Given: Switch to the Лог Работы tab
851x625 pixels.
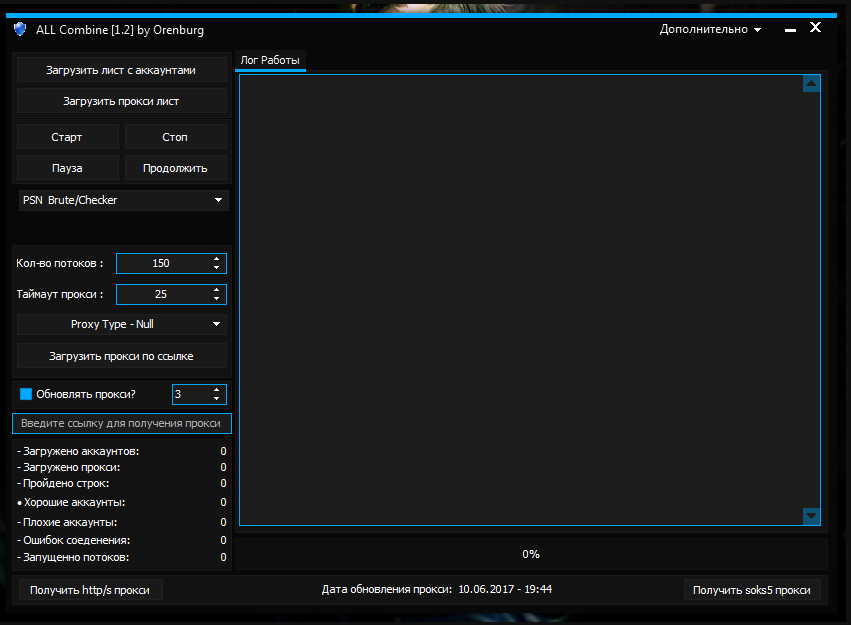Looking at the screenshot, I should click(270, 61).
